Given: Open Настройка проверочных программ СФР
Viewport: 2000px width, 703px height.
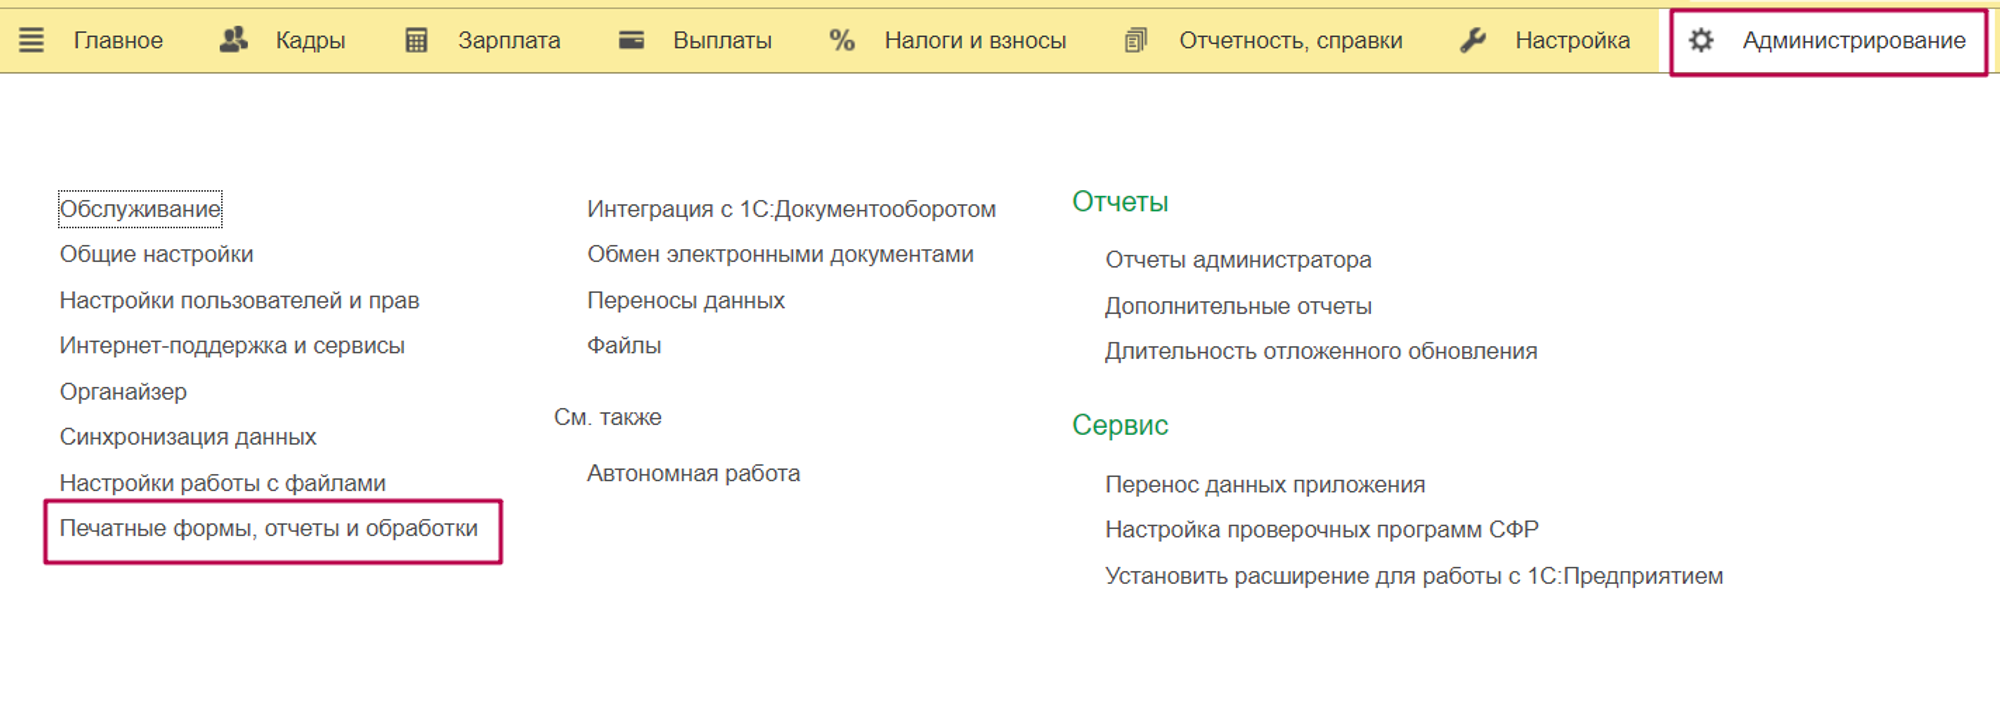Looking at the screenshot, I should coord(1321,529).
